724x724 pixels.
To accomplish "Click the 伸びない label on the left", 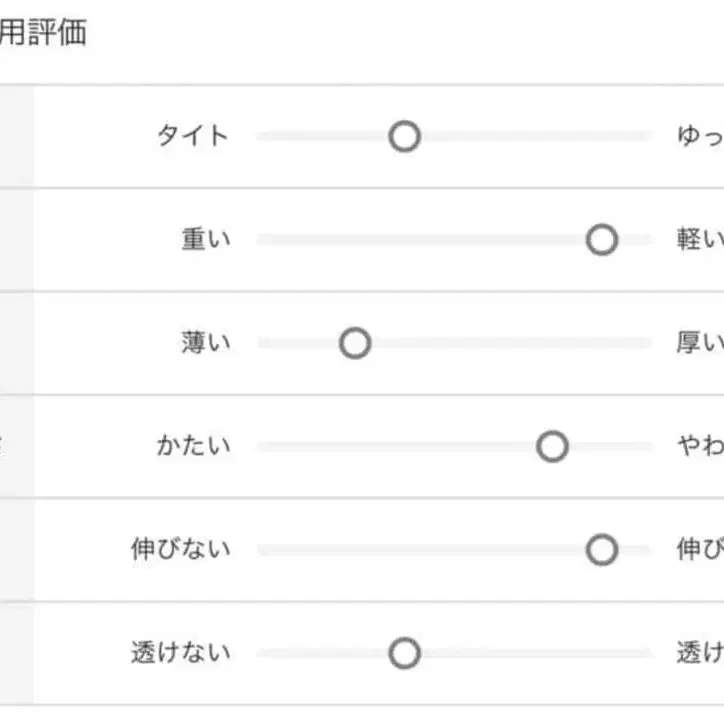I will coord(180,550).
